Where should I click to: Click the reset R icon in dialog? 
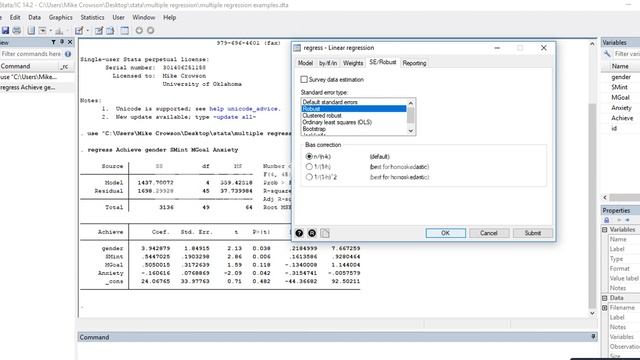click(x=312, y=233)
